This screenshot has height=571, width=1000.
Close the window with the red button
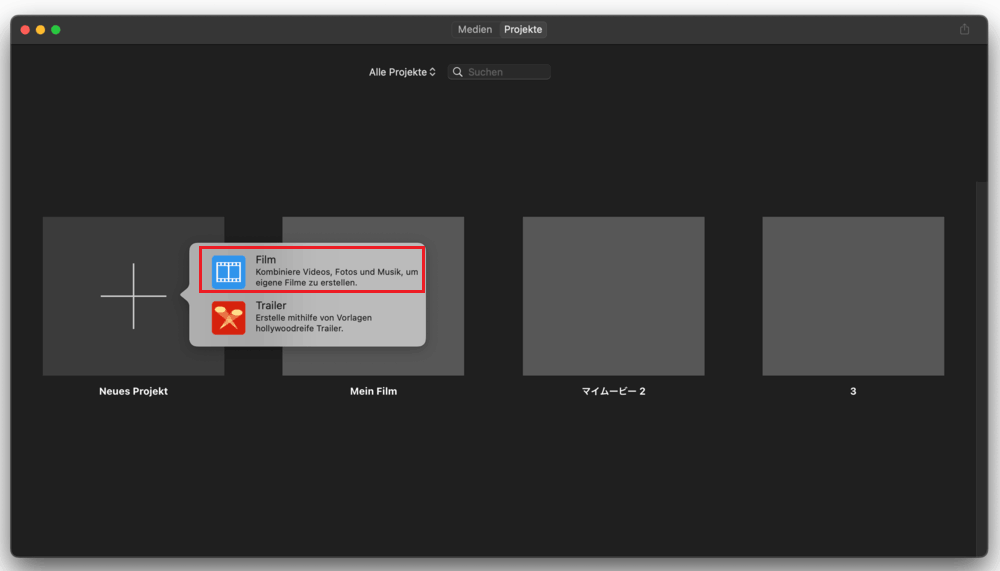[x=25, y=29]
